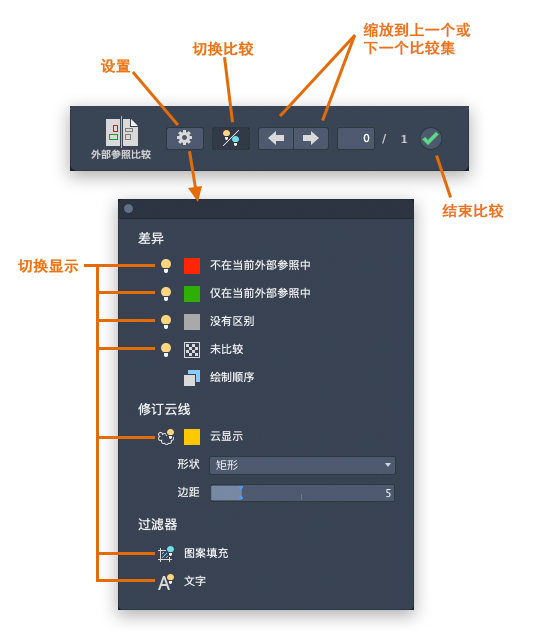Click the green color swatch
This screenshot has height=631, width=553.
[x=192, y=294]
